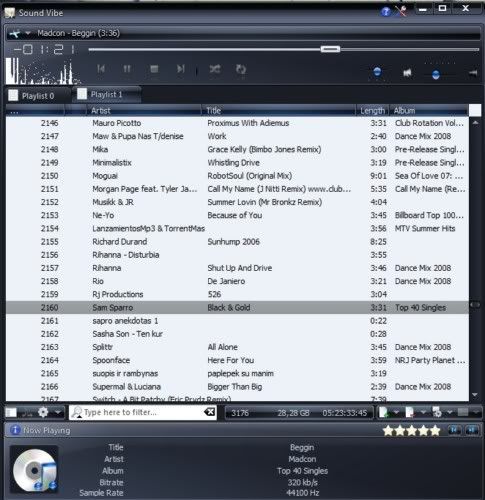Screen dimensions: 485x500
Task: Open dropdown next to playlist tools icon
Action: 449,412
